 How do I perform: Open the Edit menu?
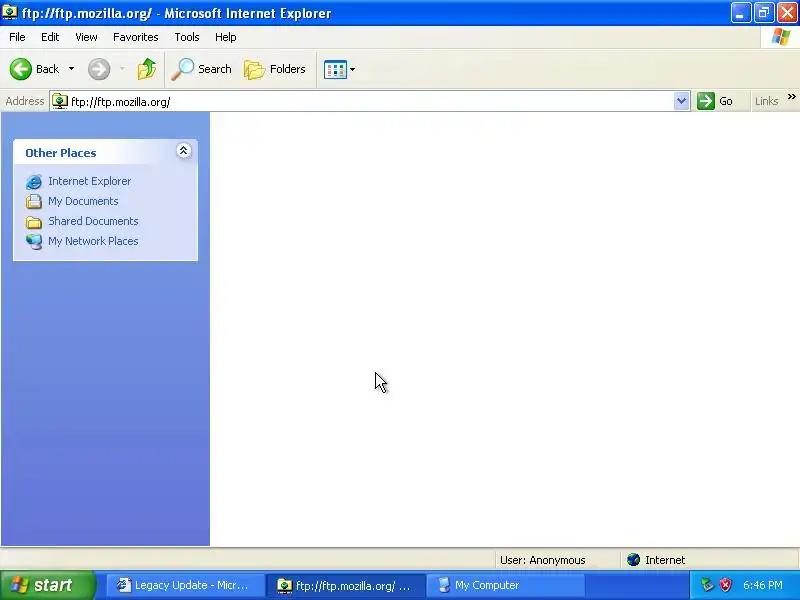tap(50, 37)
